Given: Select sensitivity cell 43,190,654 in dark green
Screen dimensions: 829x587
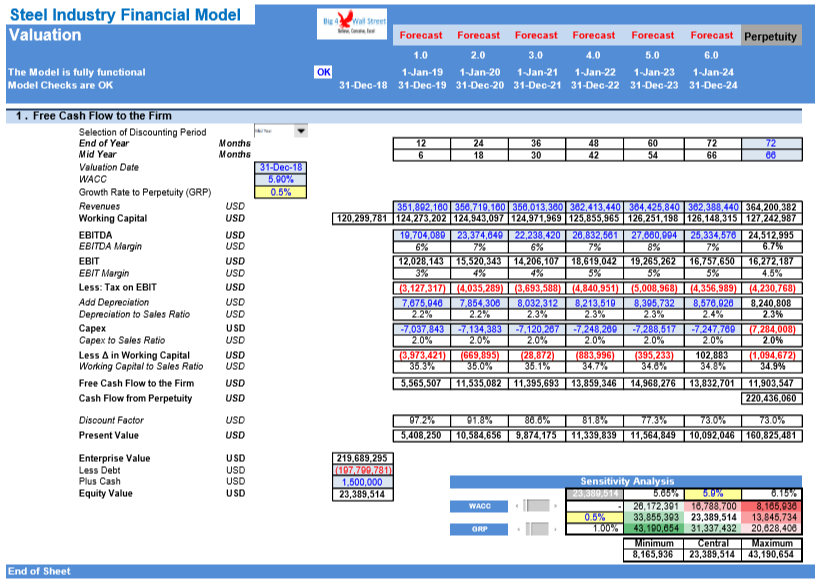Looking at the screenshot, I should tap(655, 528).
